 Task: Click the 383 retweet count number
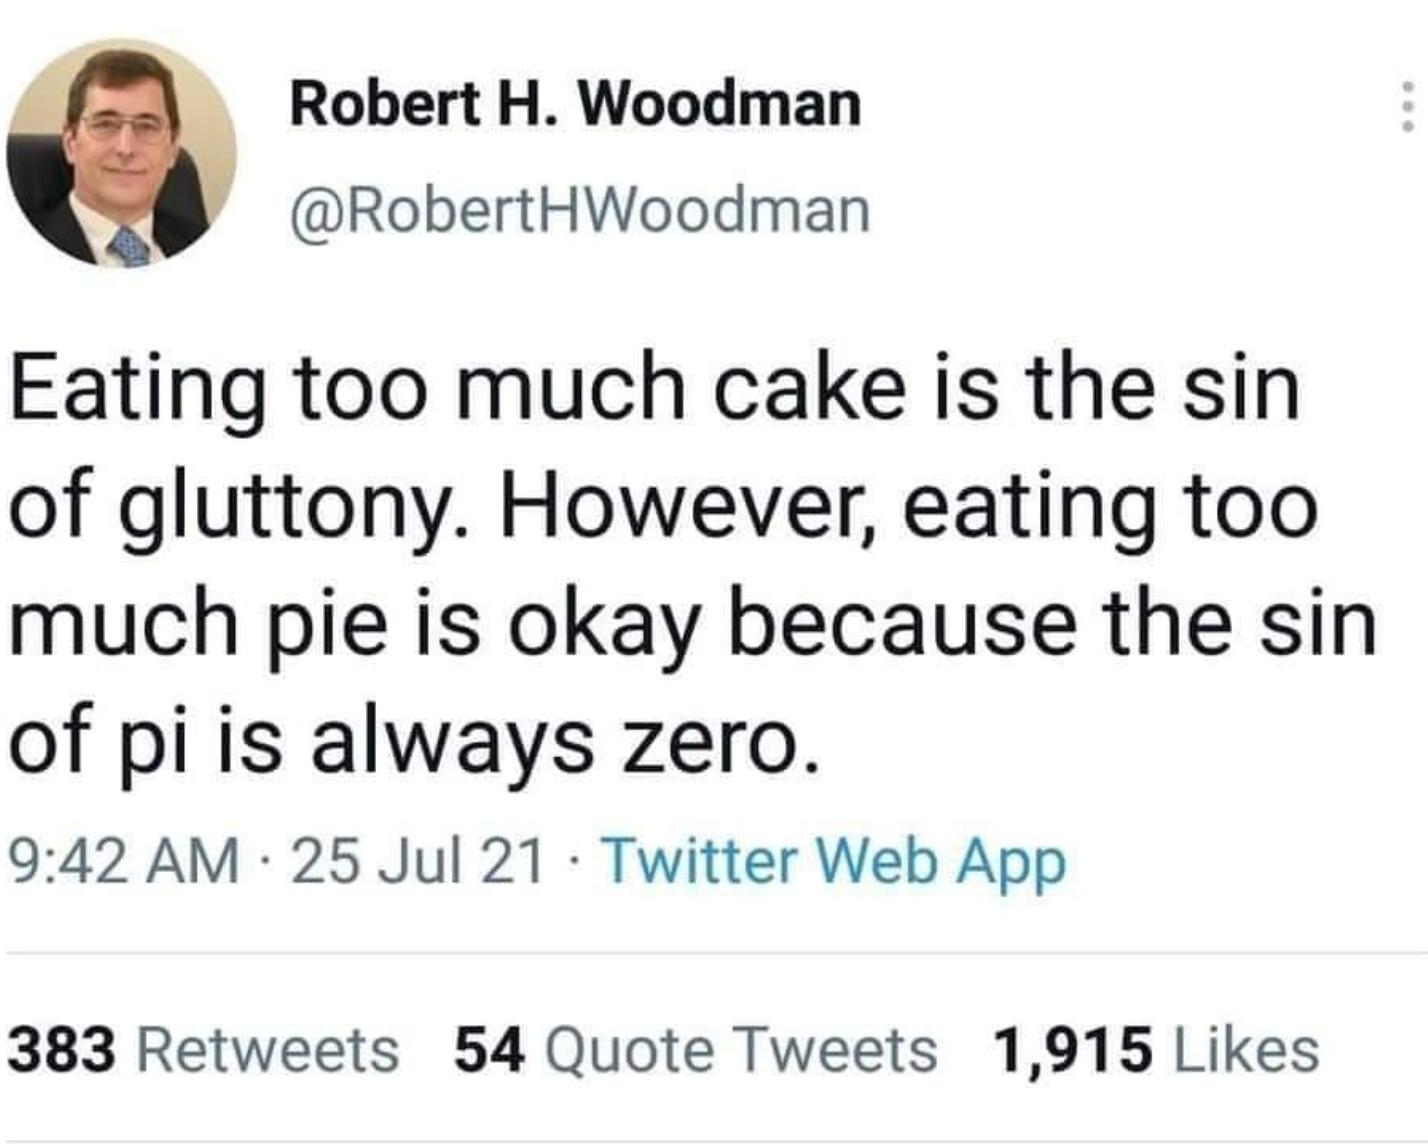pyautogui.click(x=62, y=1050)
